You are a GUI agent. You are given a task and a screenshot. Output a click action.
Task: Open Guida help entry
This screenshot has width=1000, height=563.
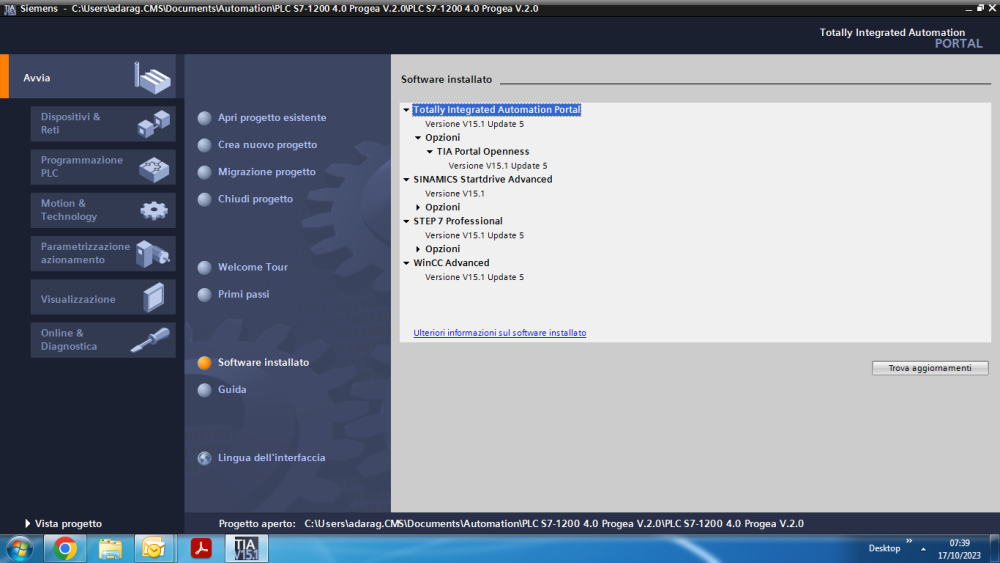pyautogui.click(x=232, y=390)
